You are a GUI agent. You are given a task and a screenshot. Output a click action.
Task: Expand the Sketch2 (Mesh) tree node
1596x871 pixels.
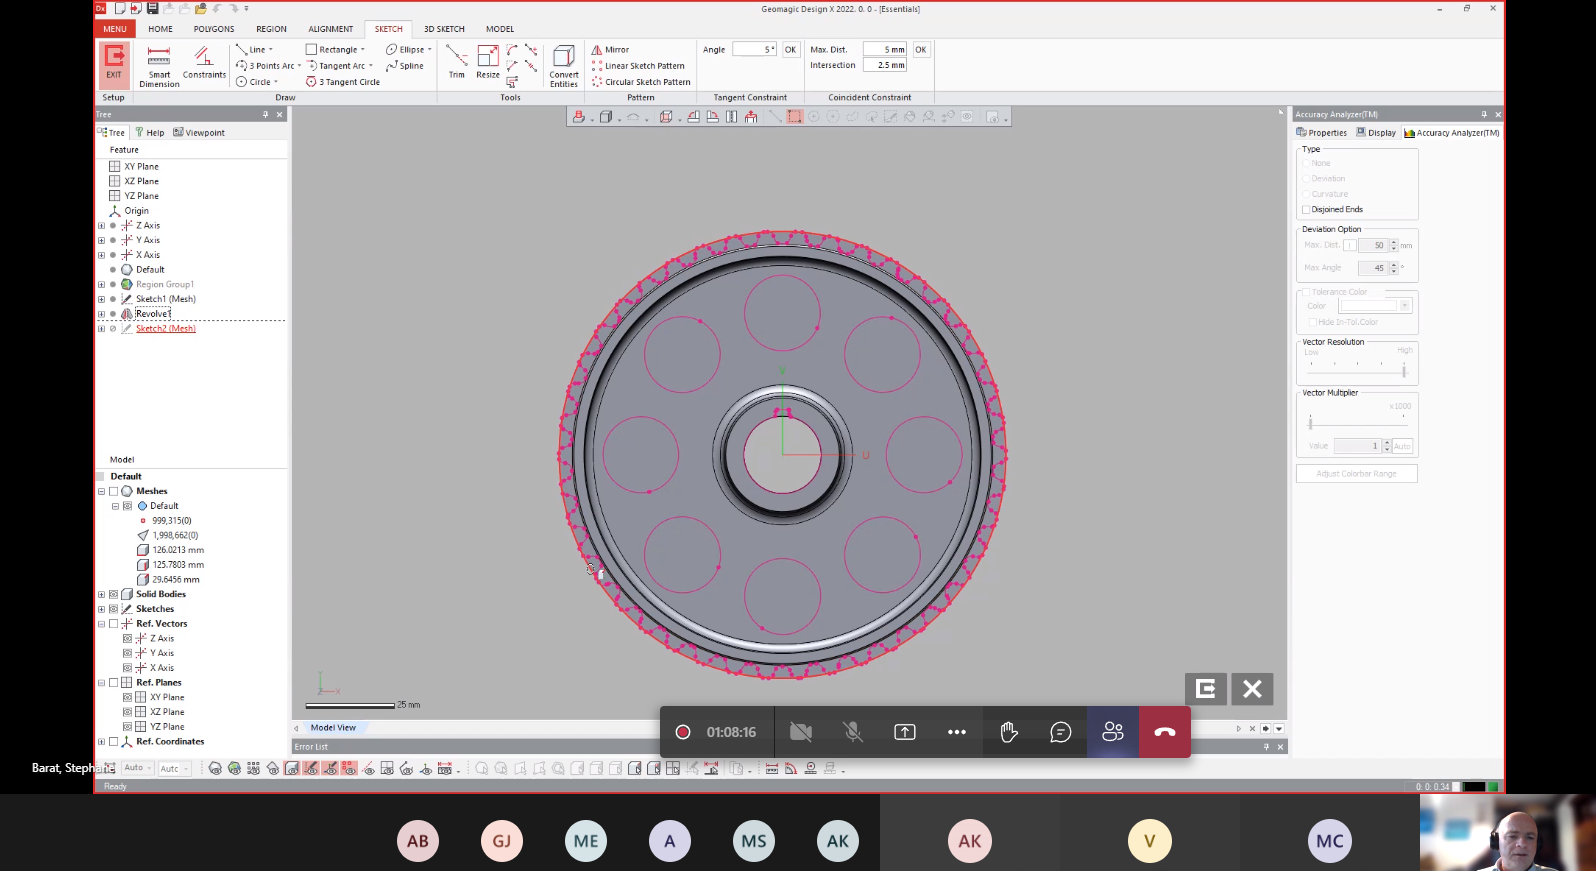click(x=101, y=329)
